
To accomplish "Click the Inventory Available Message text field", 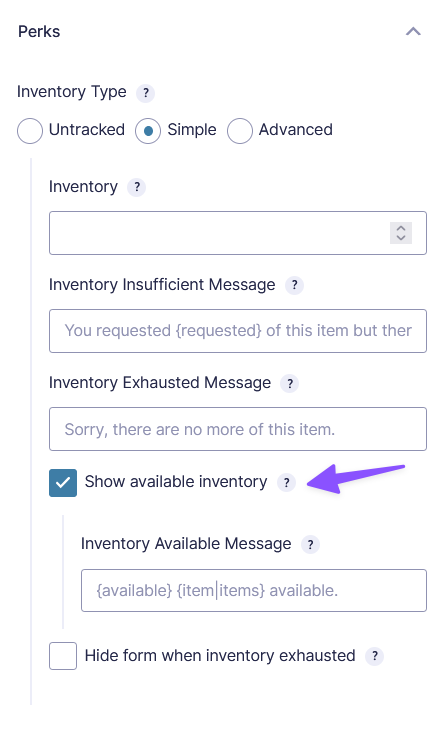I will point(254,590).
